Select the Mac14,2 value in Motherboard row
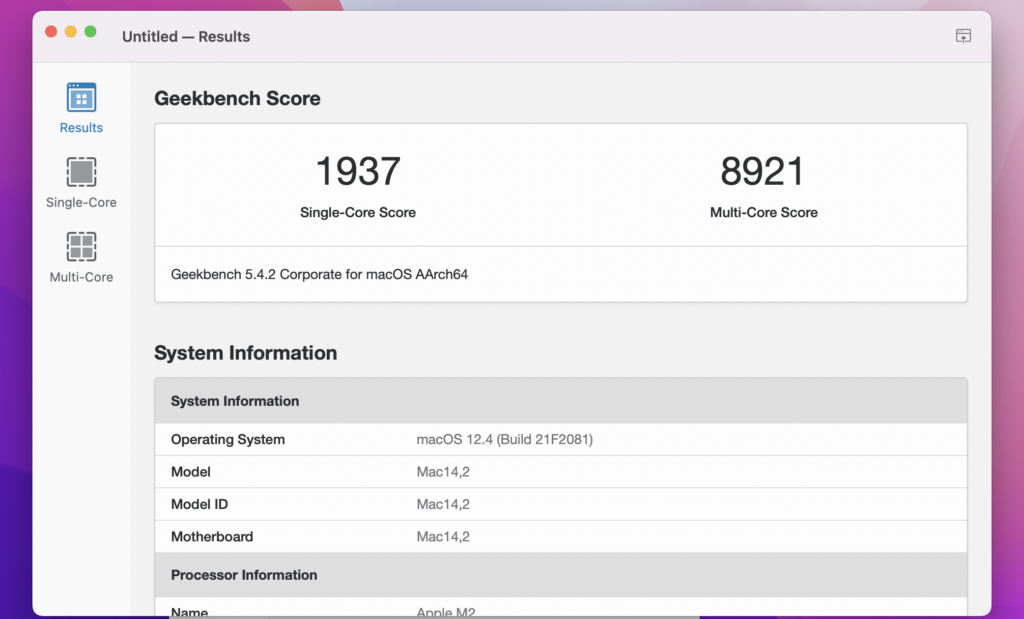Image resolution: width=1024 pixels, height=619 pixels. [x=443, y=537]
